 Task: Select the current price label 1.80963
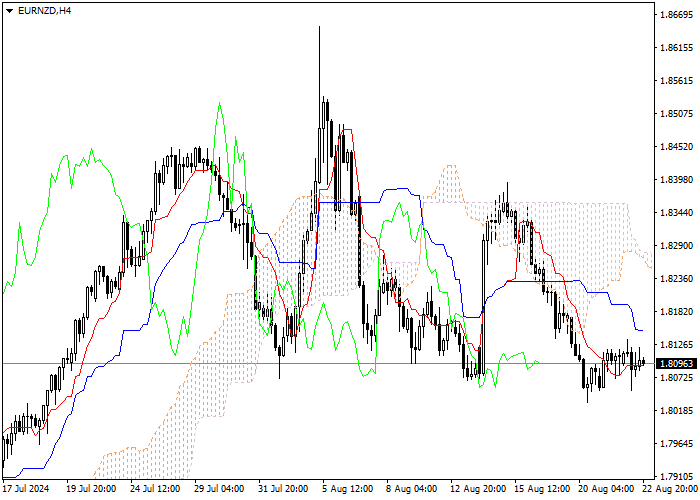click(676, 363)
